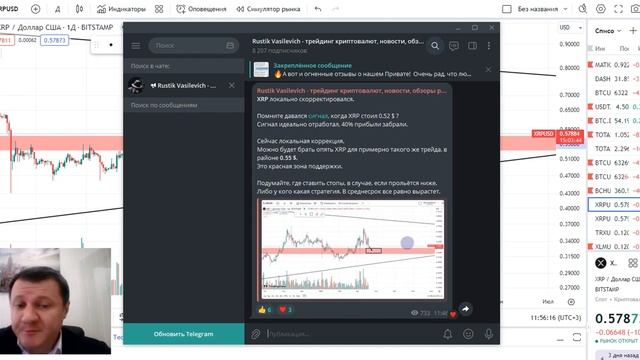Add symbol to watchlist plus icon
Image resolution: width=640 pixels, height=360 pixels.
point(633,31)
